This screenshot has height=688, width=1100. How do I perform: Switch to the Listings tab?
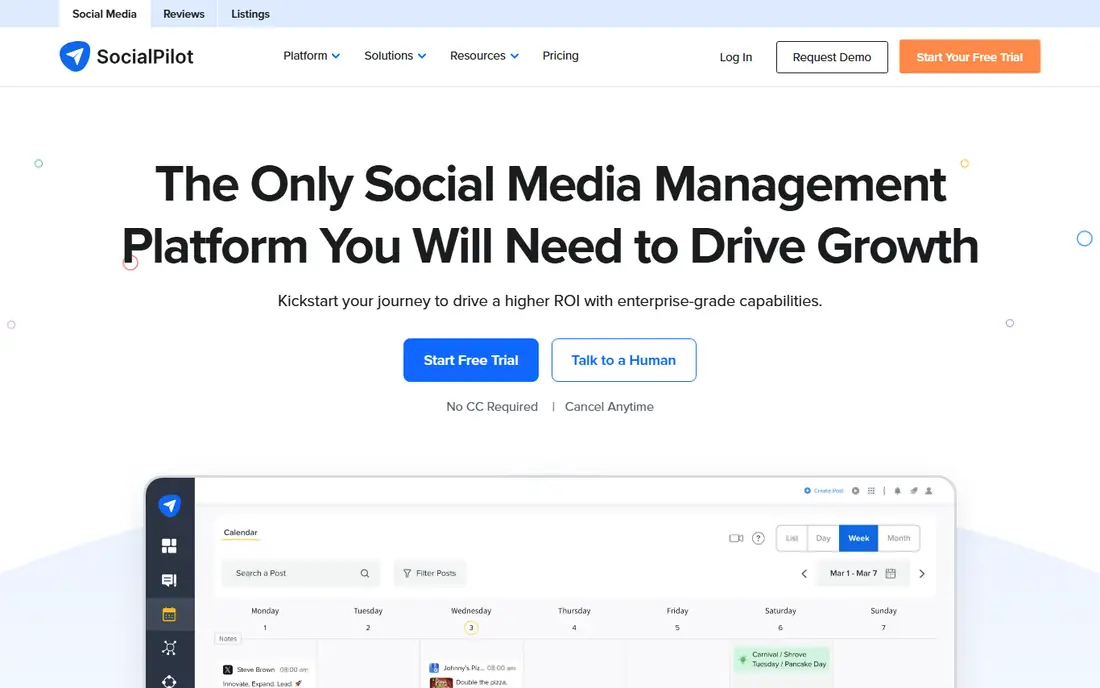point(250,14)
